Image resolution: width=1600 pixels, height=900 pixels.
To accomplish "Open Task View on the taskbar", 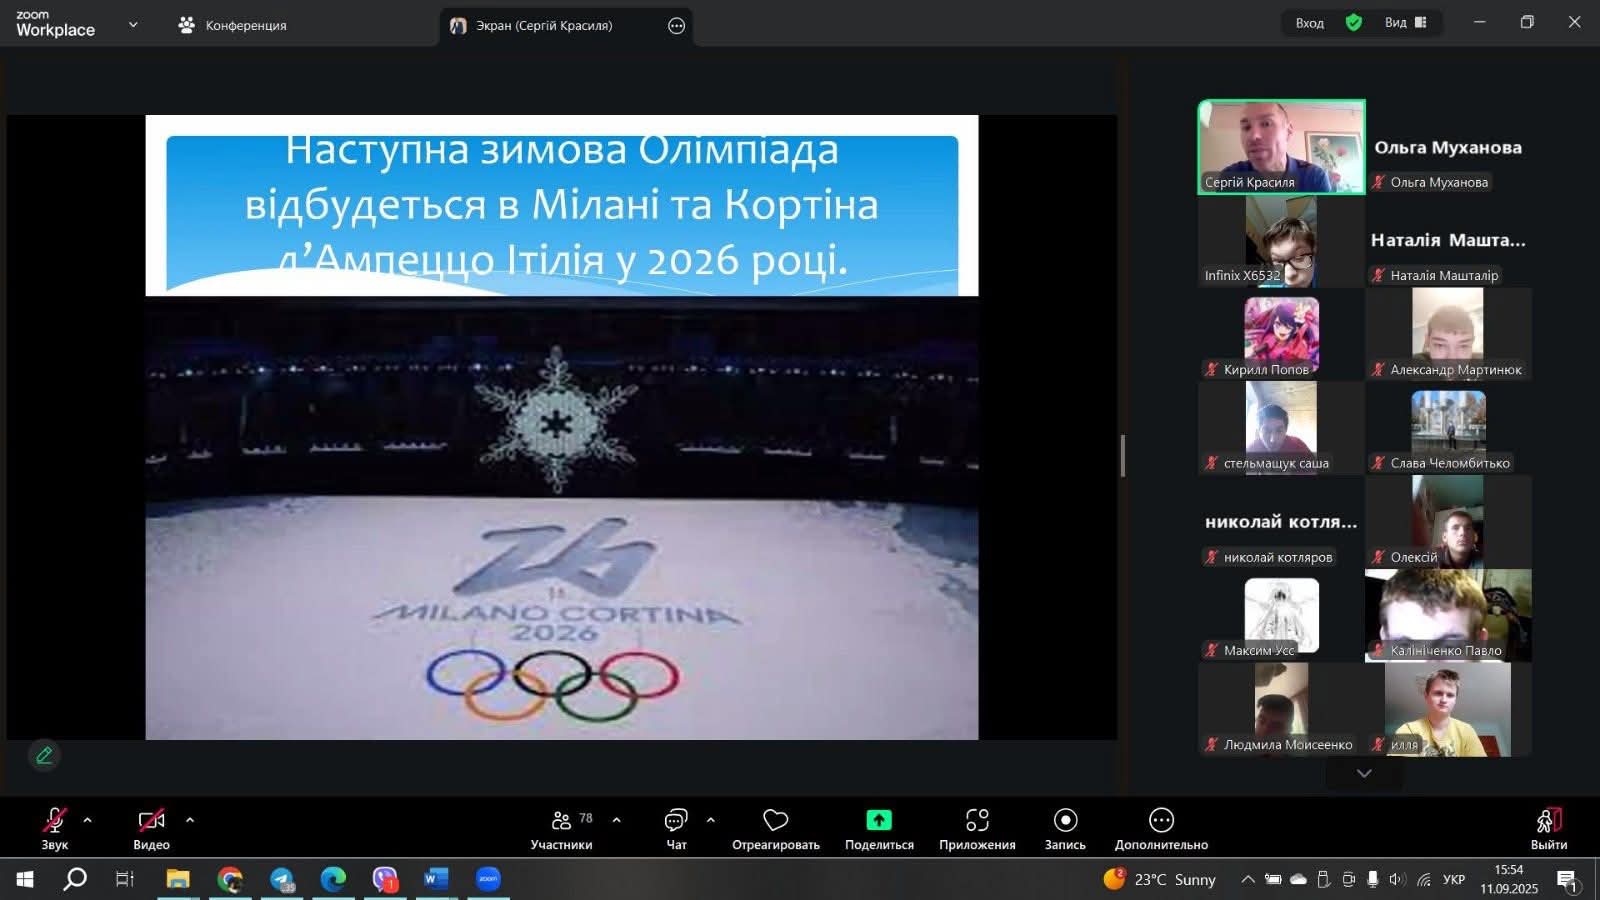I will coord(125,879).
